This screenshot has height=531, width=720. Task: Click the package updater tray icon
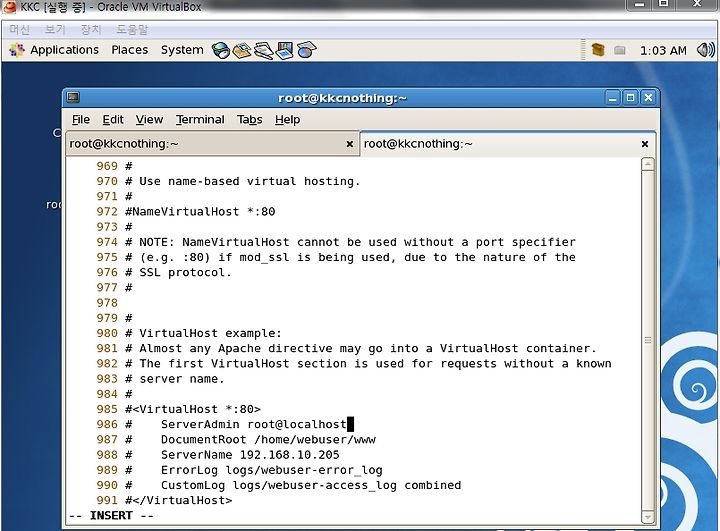(x=598, y=50)
